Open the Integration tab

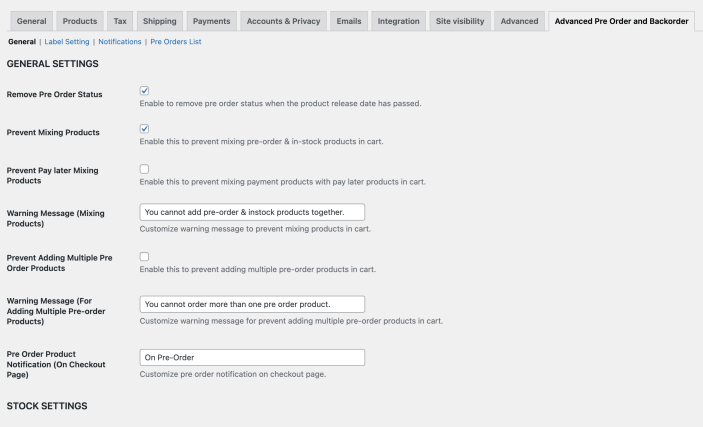pos(399,21)
